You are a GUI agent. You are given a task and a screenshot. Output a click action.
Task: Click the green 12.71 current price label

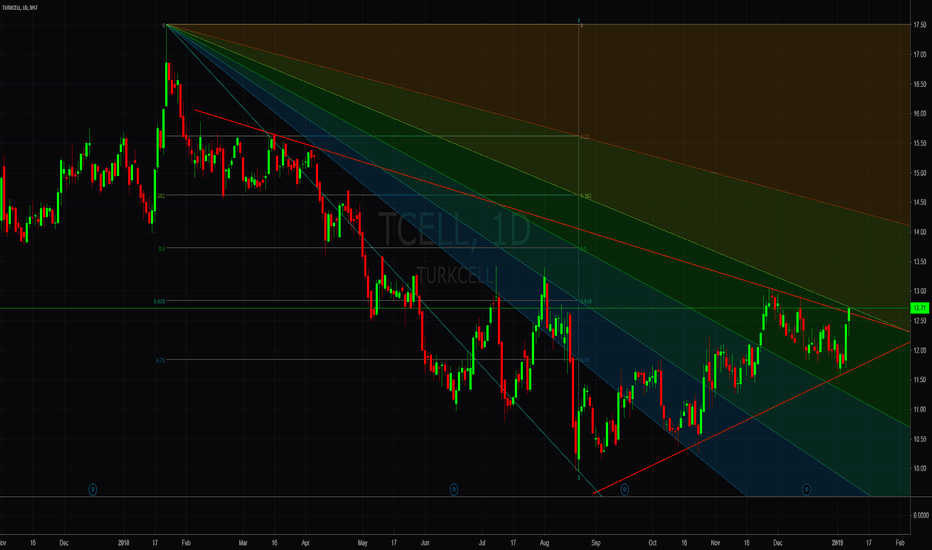920,308
